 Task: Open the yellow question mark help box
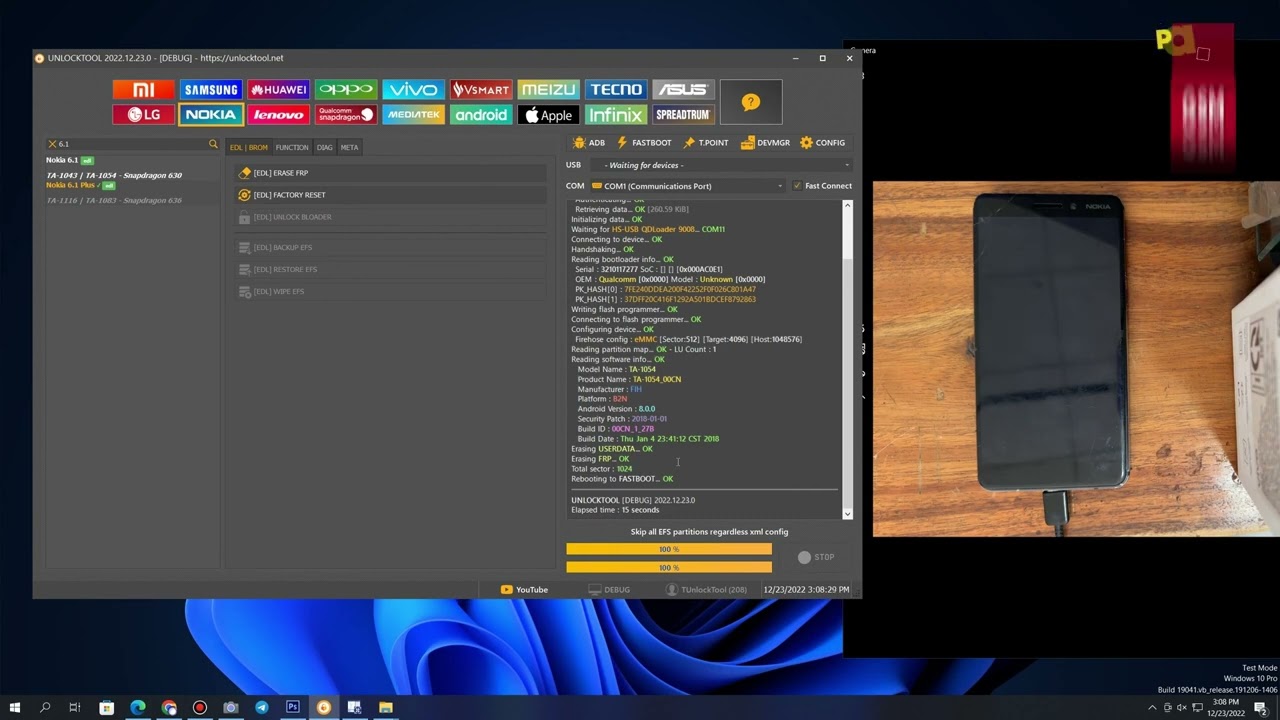tap(751, 102)
